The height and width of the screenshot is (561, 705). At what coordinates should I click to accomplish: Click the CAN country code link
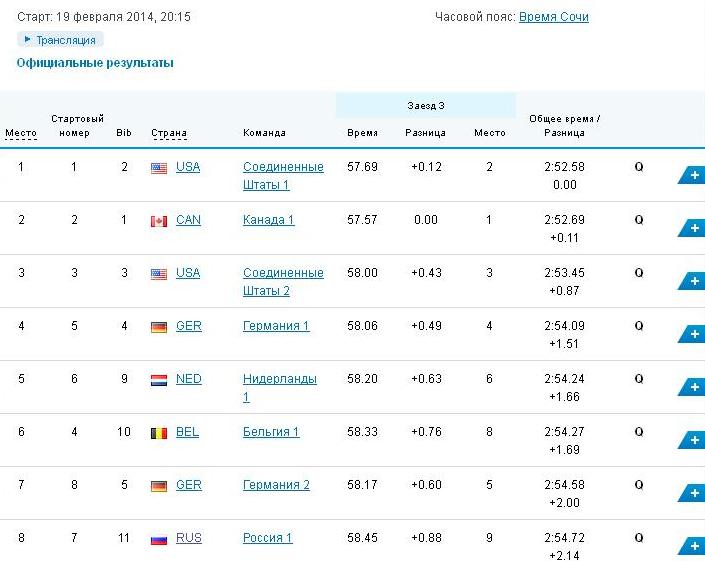pyautogui.click(x=188, y=220)
